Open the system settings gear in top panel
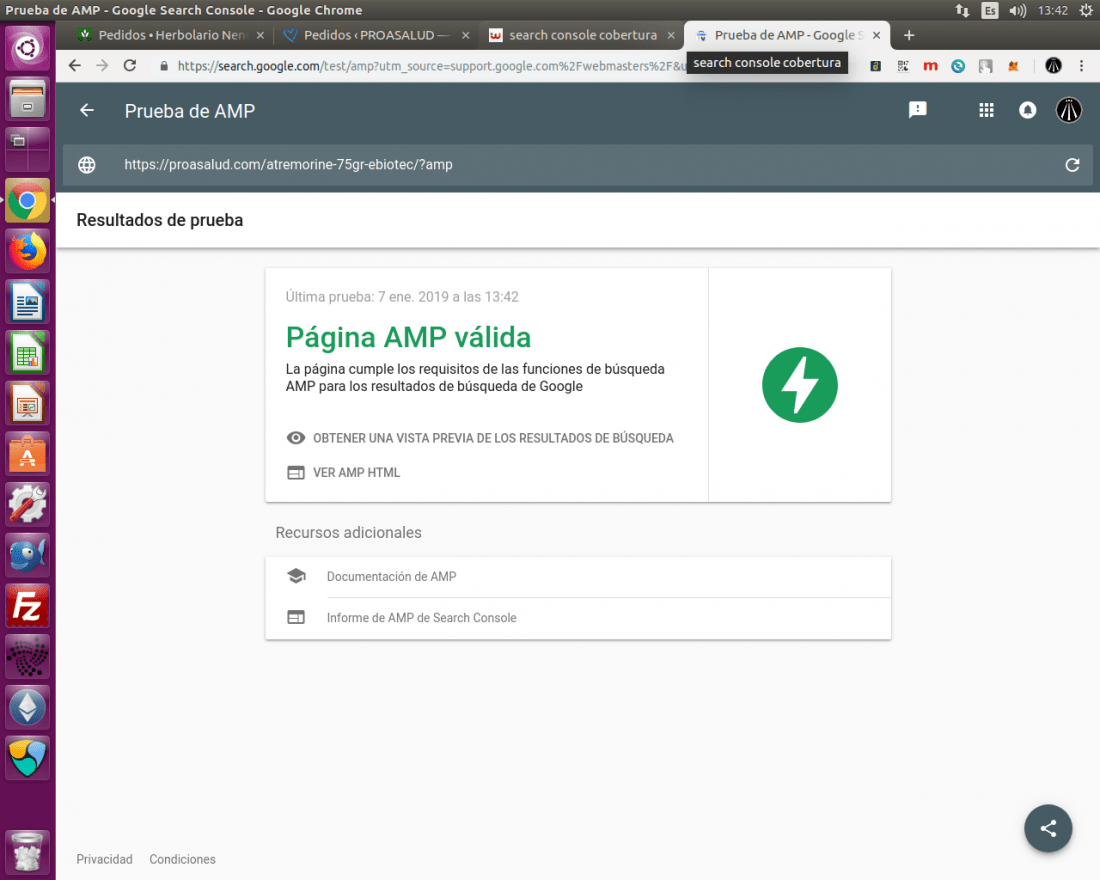Image resolution: width=1100 pixels, height=880 pixels. click(x=1086, y=11)
